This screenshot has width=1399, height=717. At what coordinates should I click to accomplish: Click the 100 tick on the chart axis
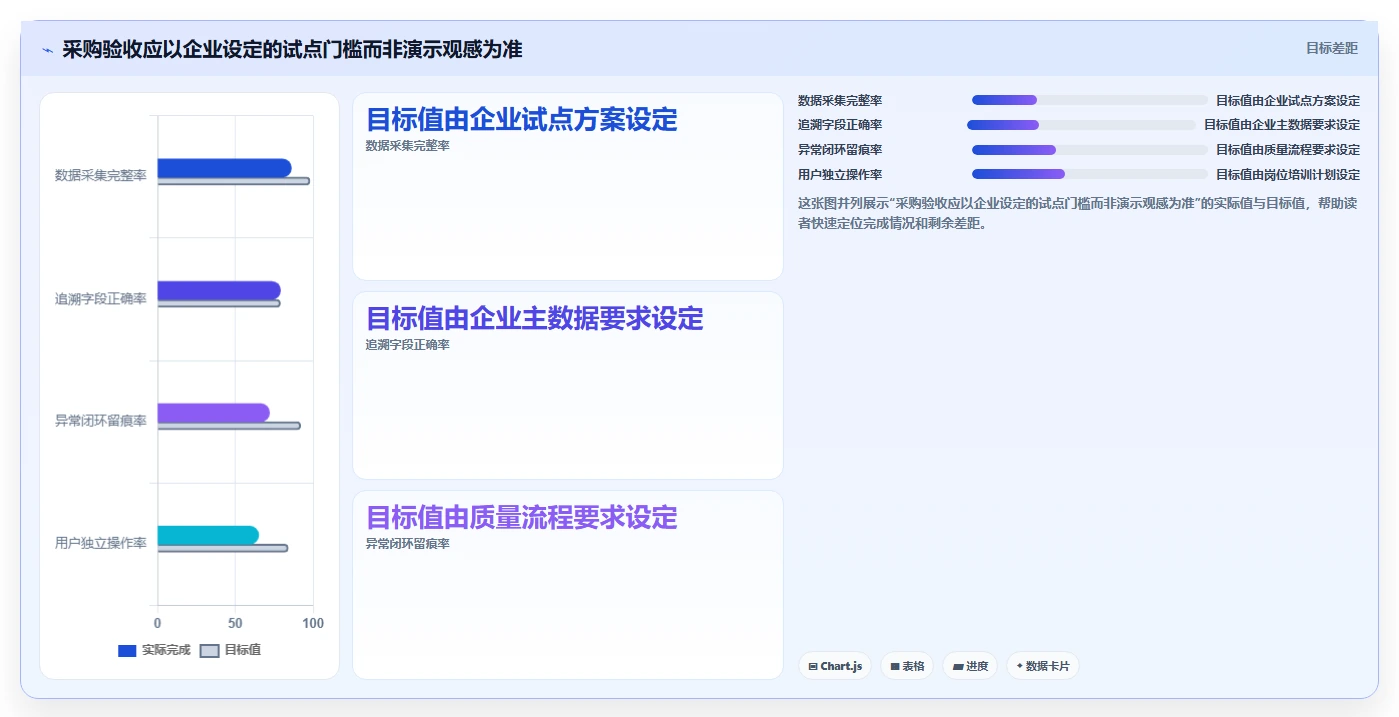(313, 623)
